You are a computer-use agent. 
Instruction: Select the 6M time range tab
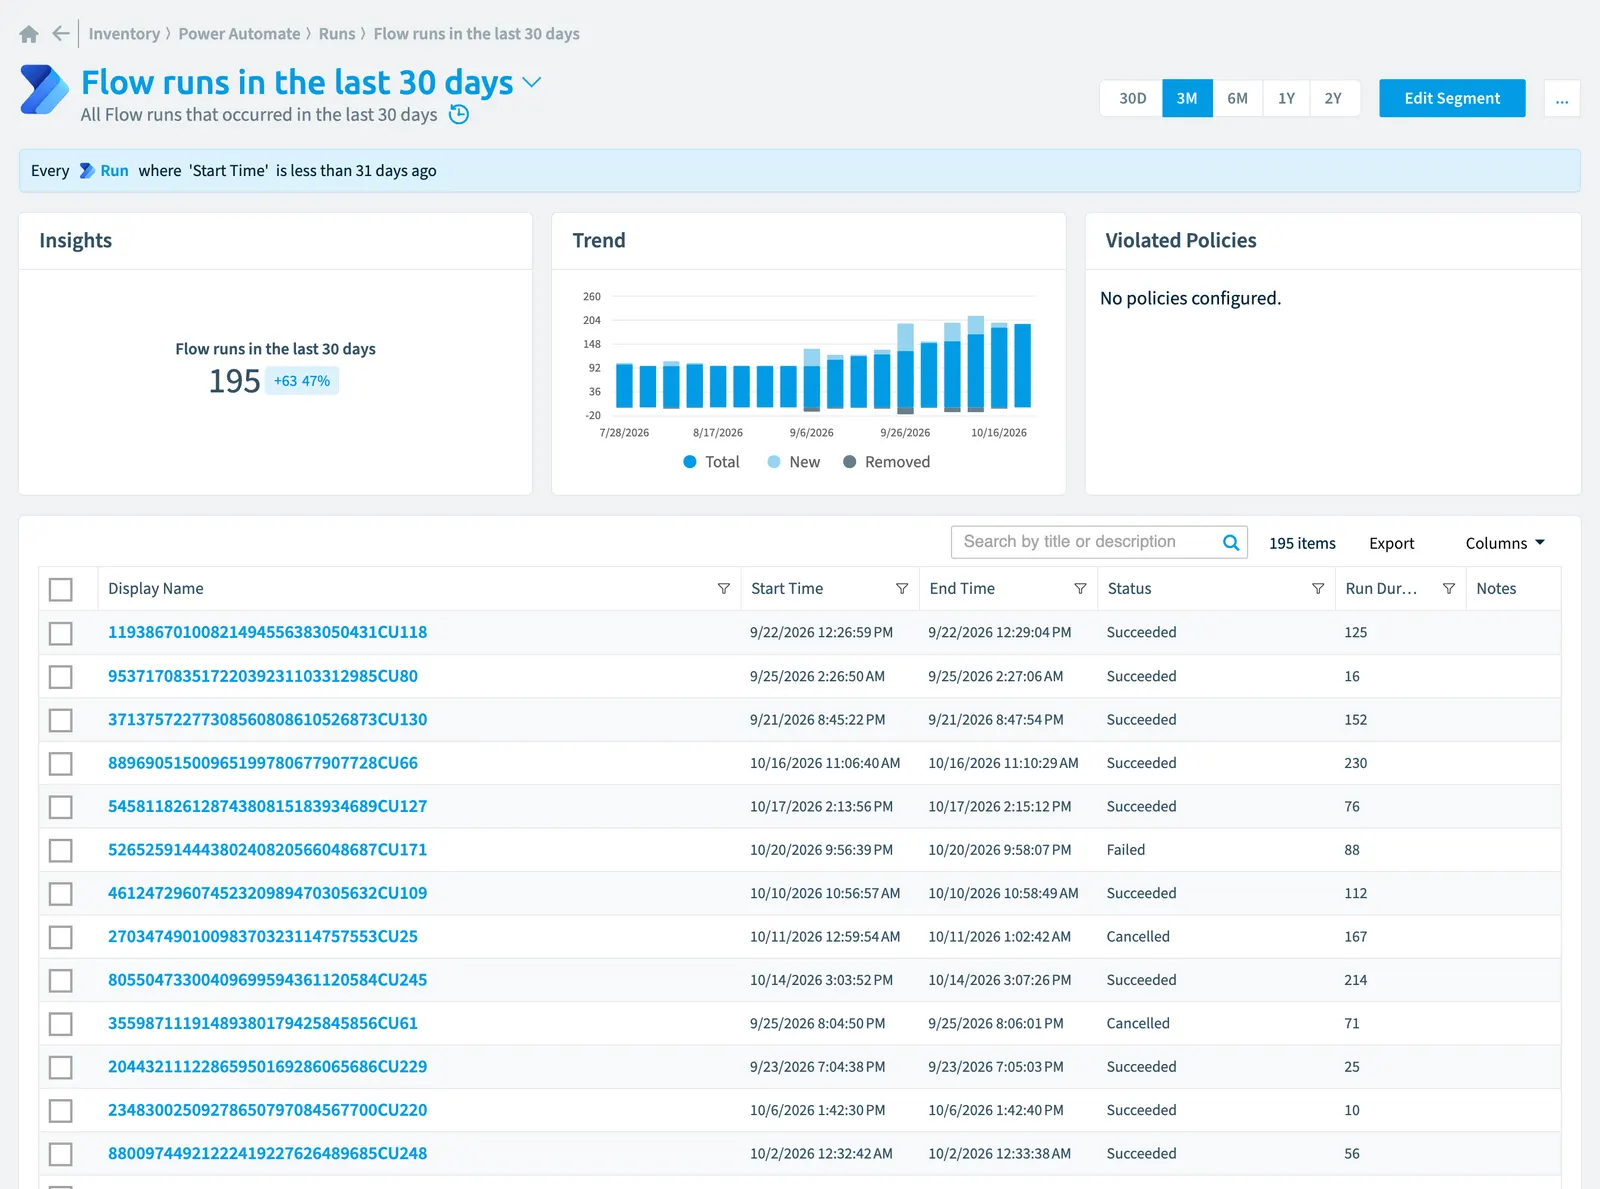coord(1237,98)
